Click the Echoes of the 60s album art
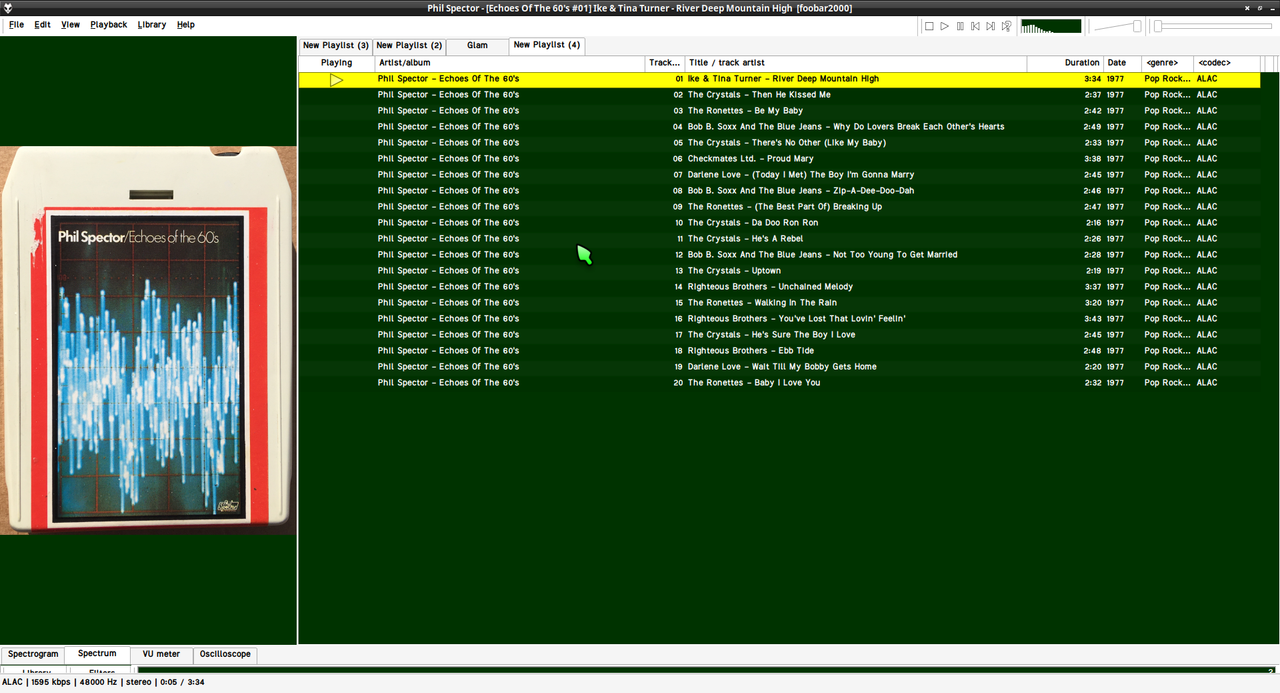The image size is (1280, 693). tap(148, 341)
